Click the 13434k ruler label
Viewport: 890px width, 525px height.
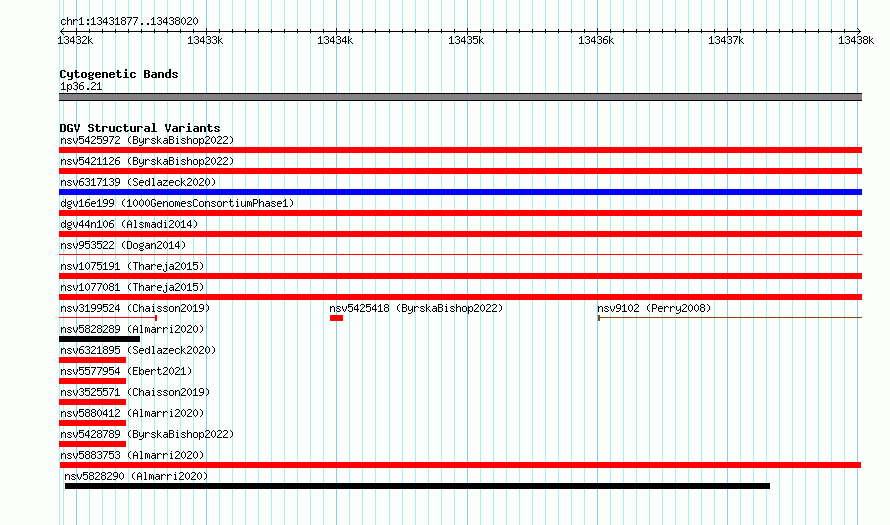(335, 40)
